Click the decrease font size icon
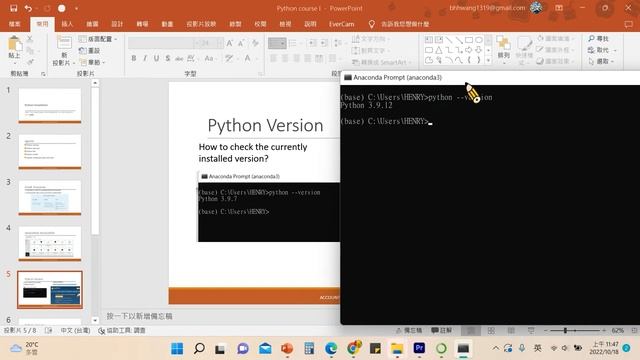 click(241, 43)
